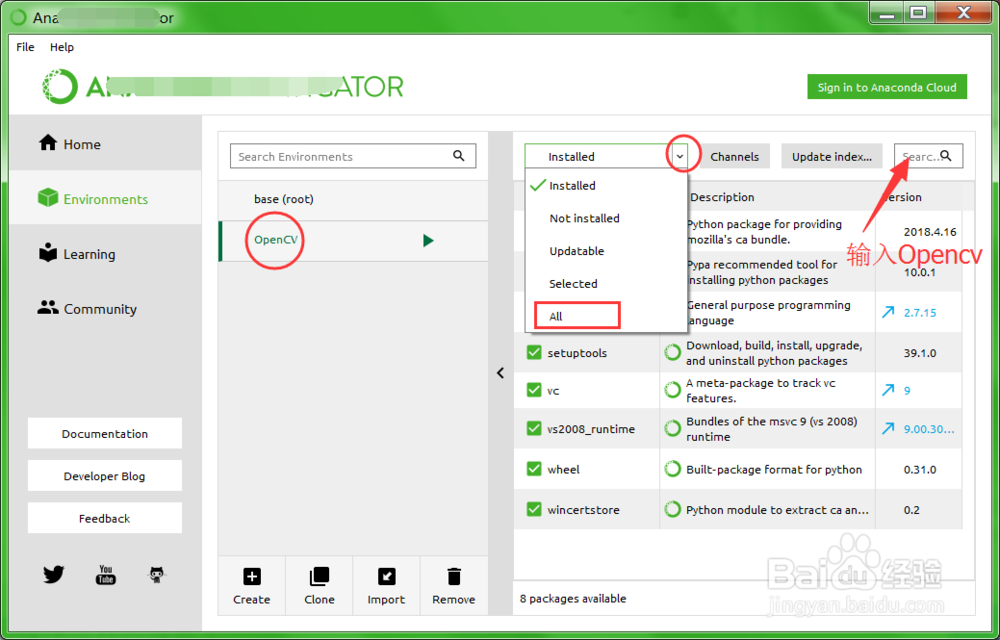Click the status circle icon for vc
This screenshot has height=640, width=1000.
click(x=672, y=390)
